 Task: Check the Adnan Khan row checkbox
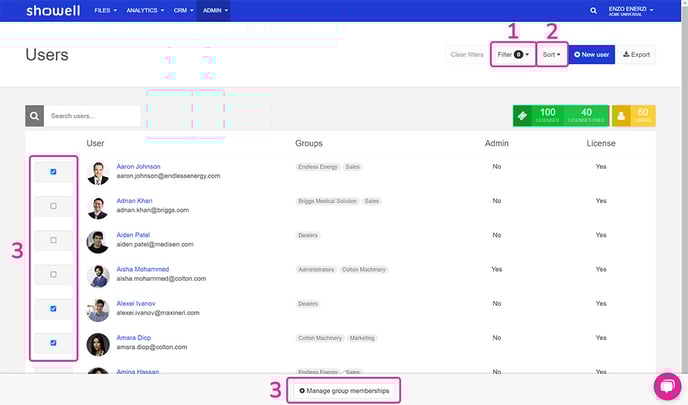[54, 206]
